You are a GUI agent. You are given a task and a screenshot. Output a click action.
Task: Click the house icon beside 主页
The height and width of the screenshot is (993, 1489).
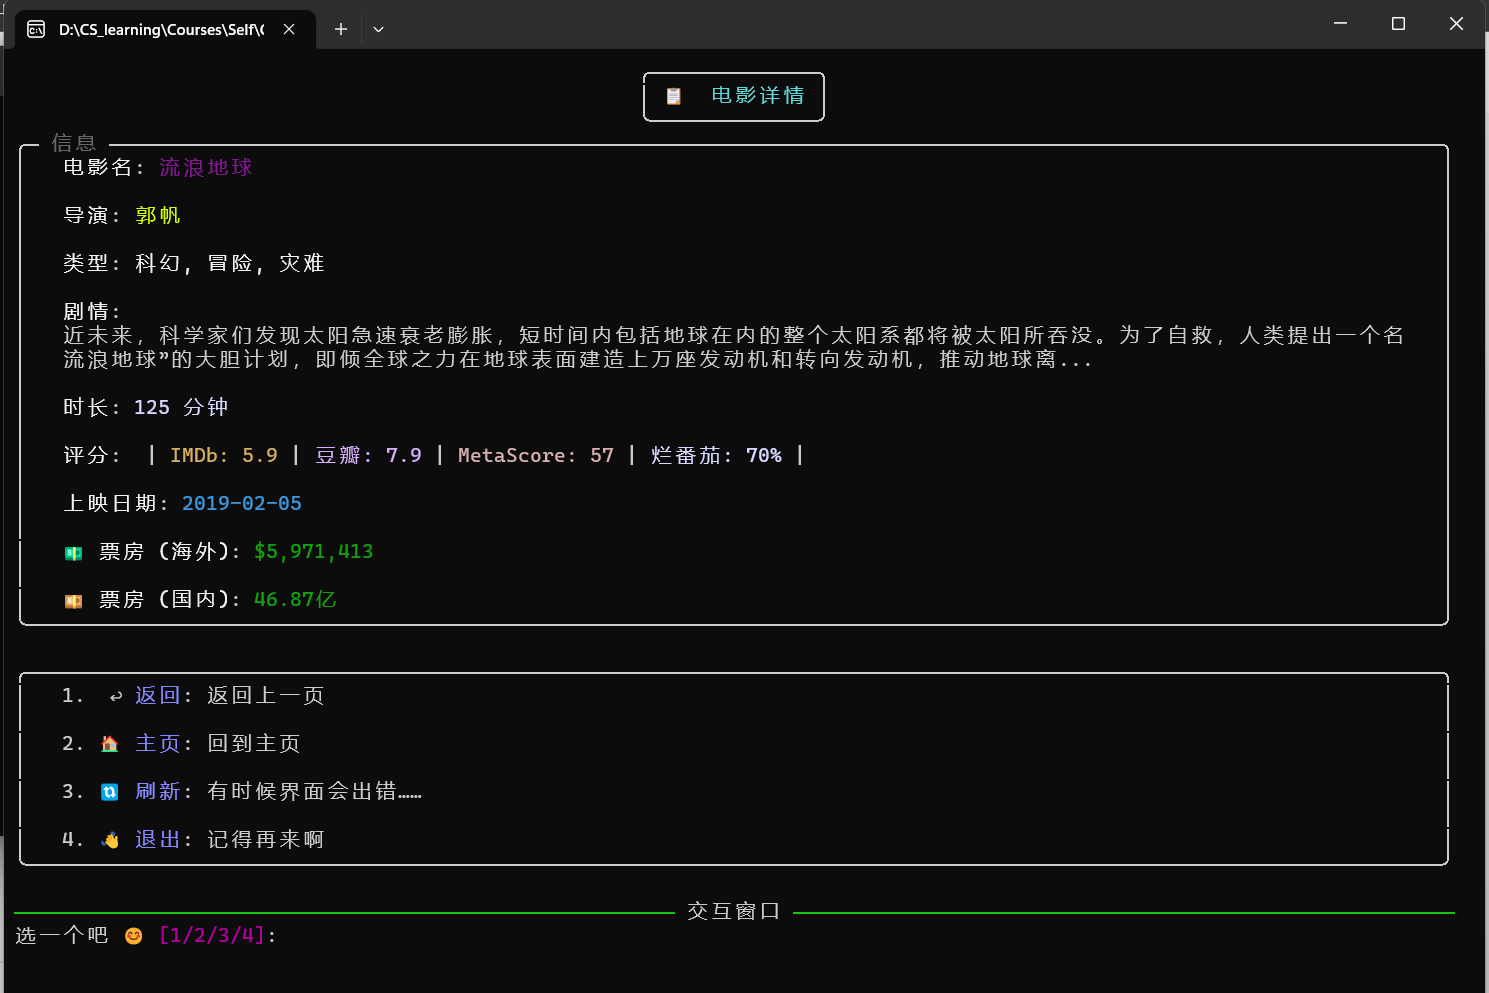pos(110,744)
